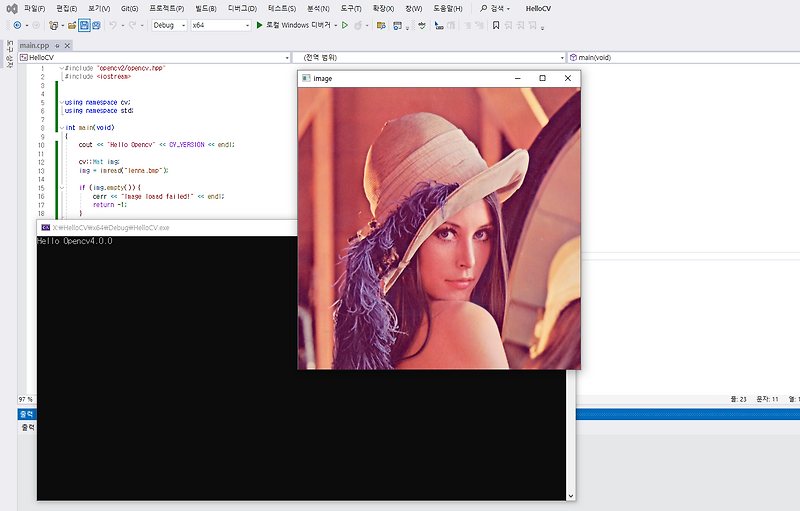Screen dimensions: 800x511
Task: Open the Git(G) menu
Action: pos(130,9)
